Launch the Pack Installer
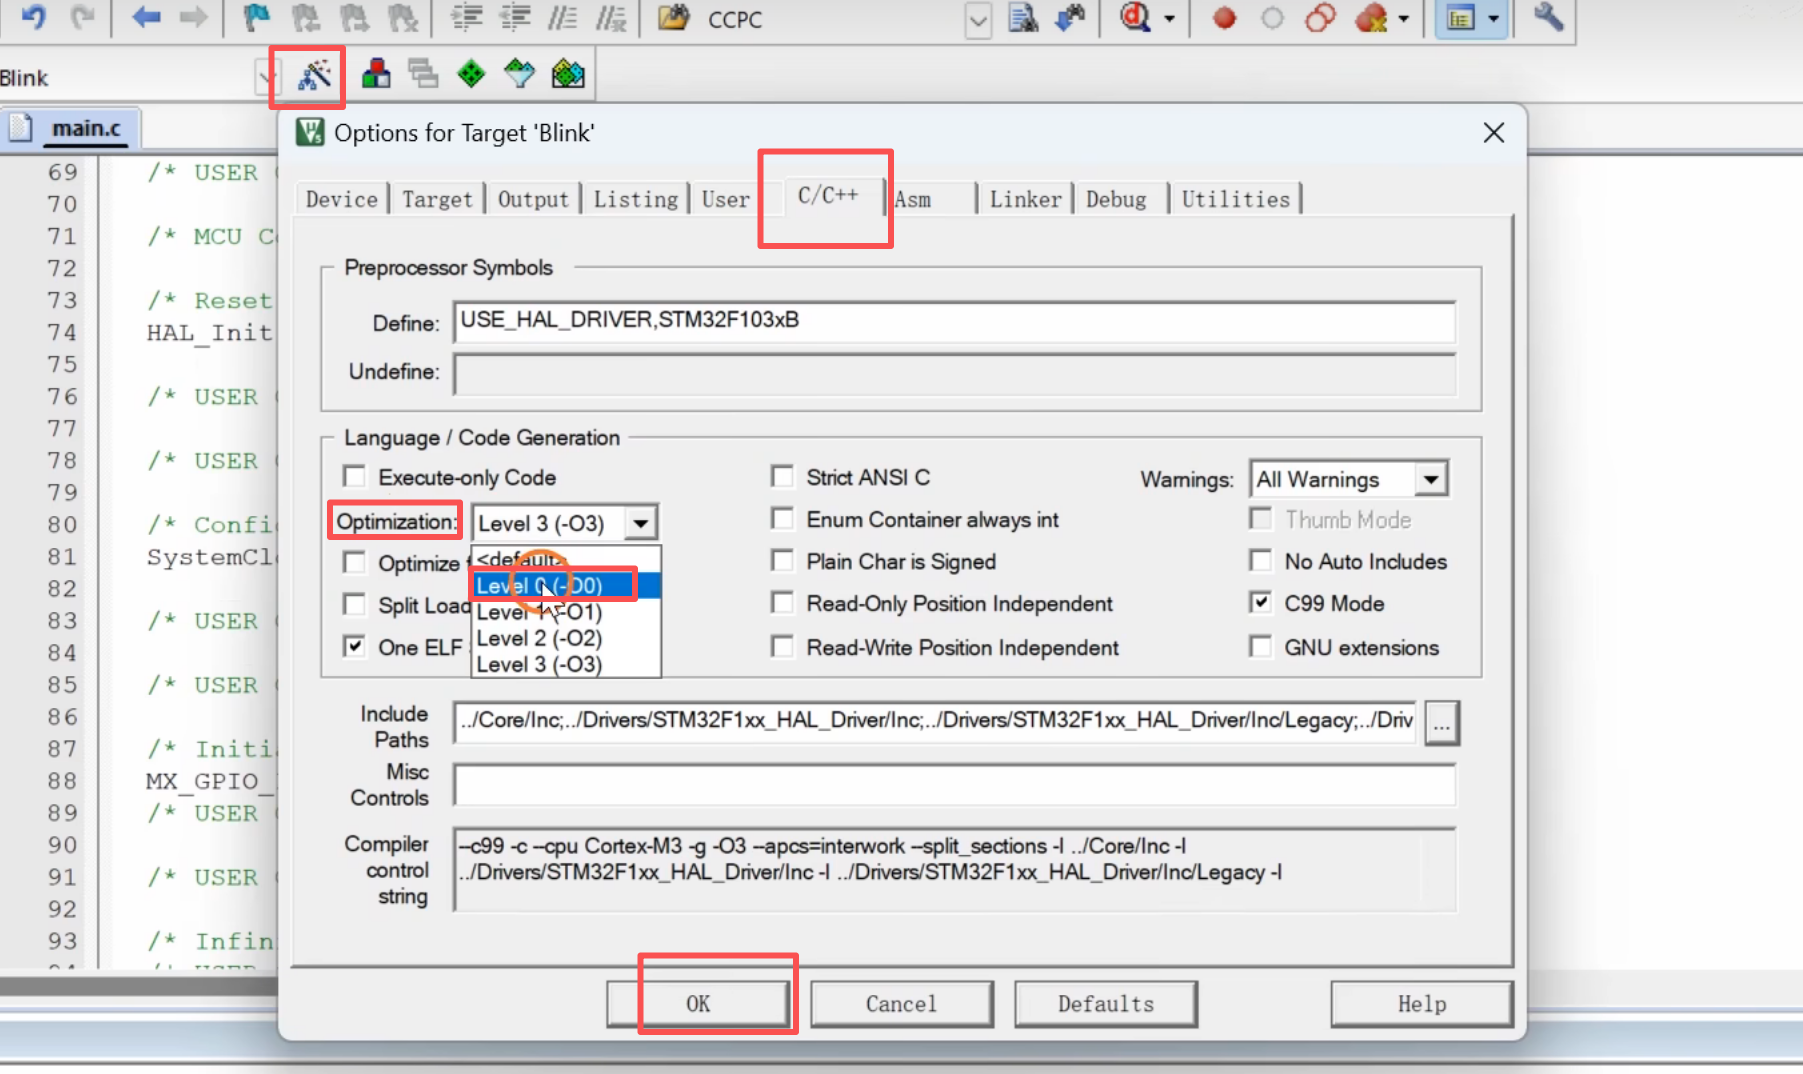1803x1074 pixels. (x=568, y=74)
